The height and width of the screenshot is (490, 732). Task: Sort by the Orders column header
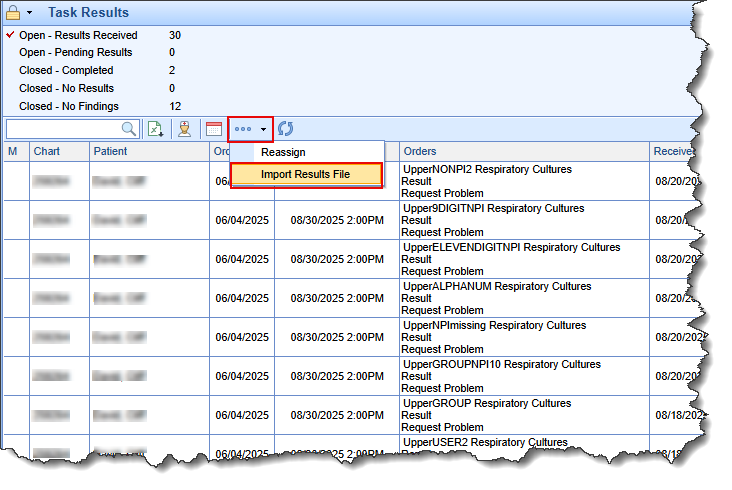click(524, 151)
